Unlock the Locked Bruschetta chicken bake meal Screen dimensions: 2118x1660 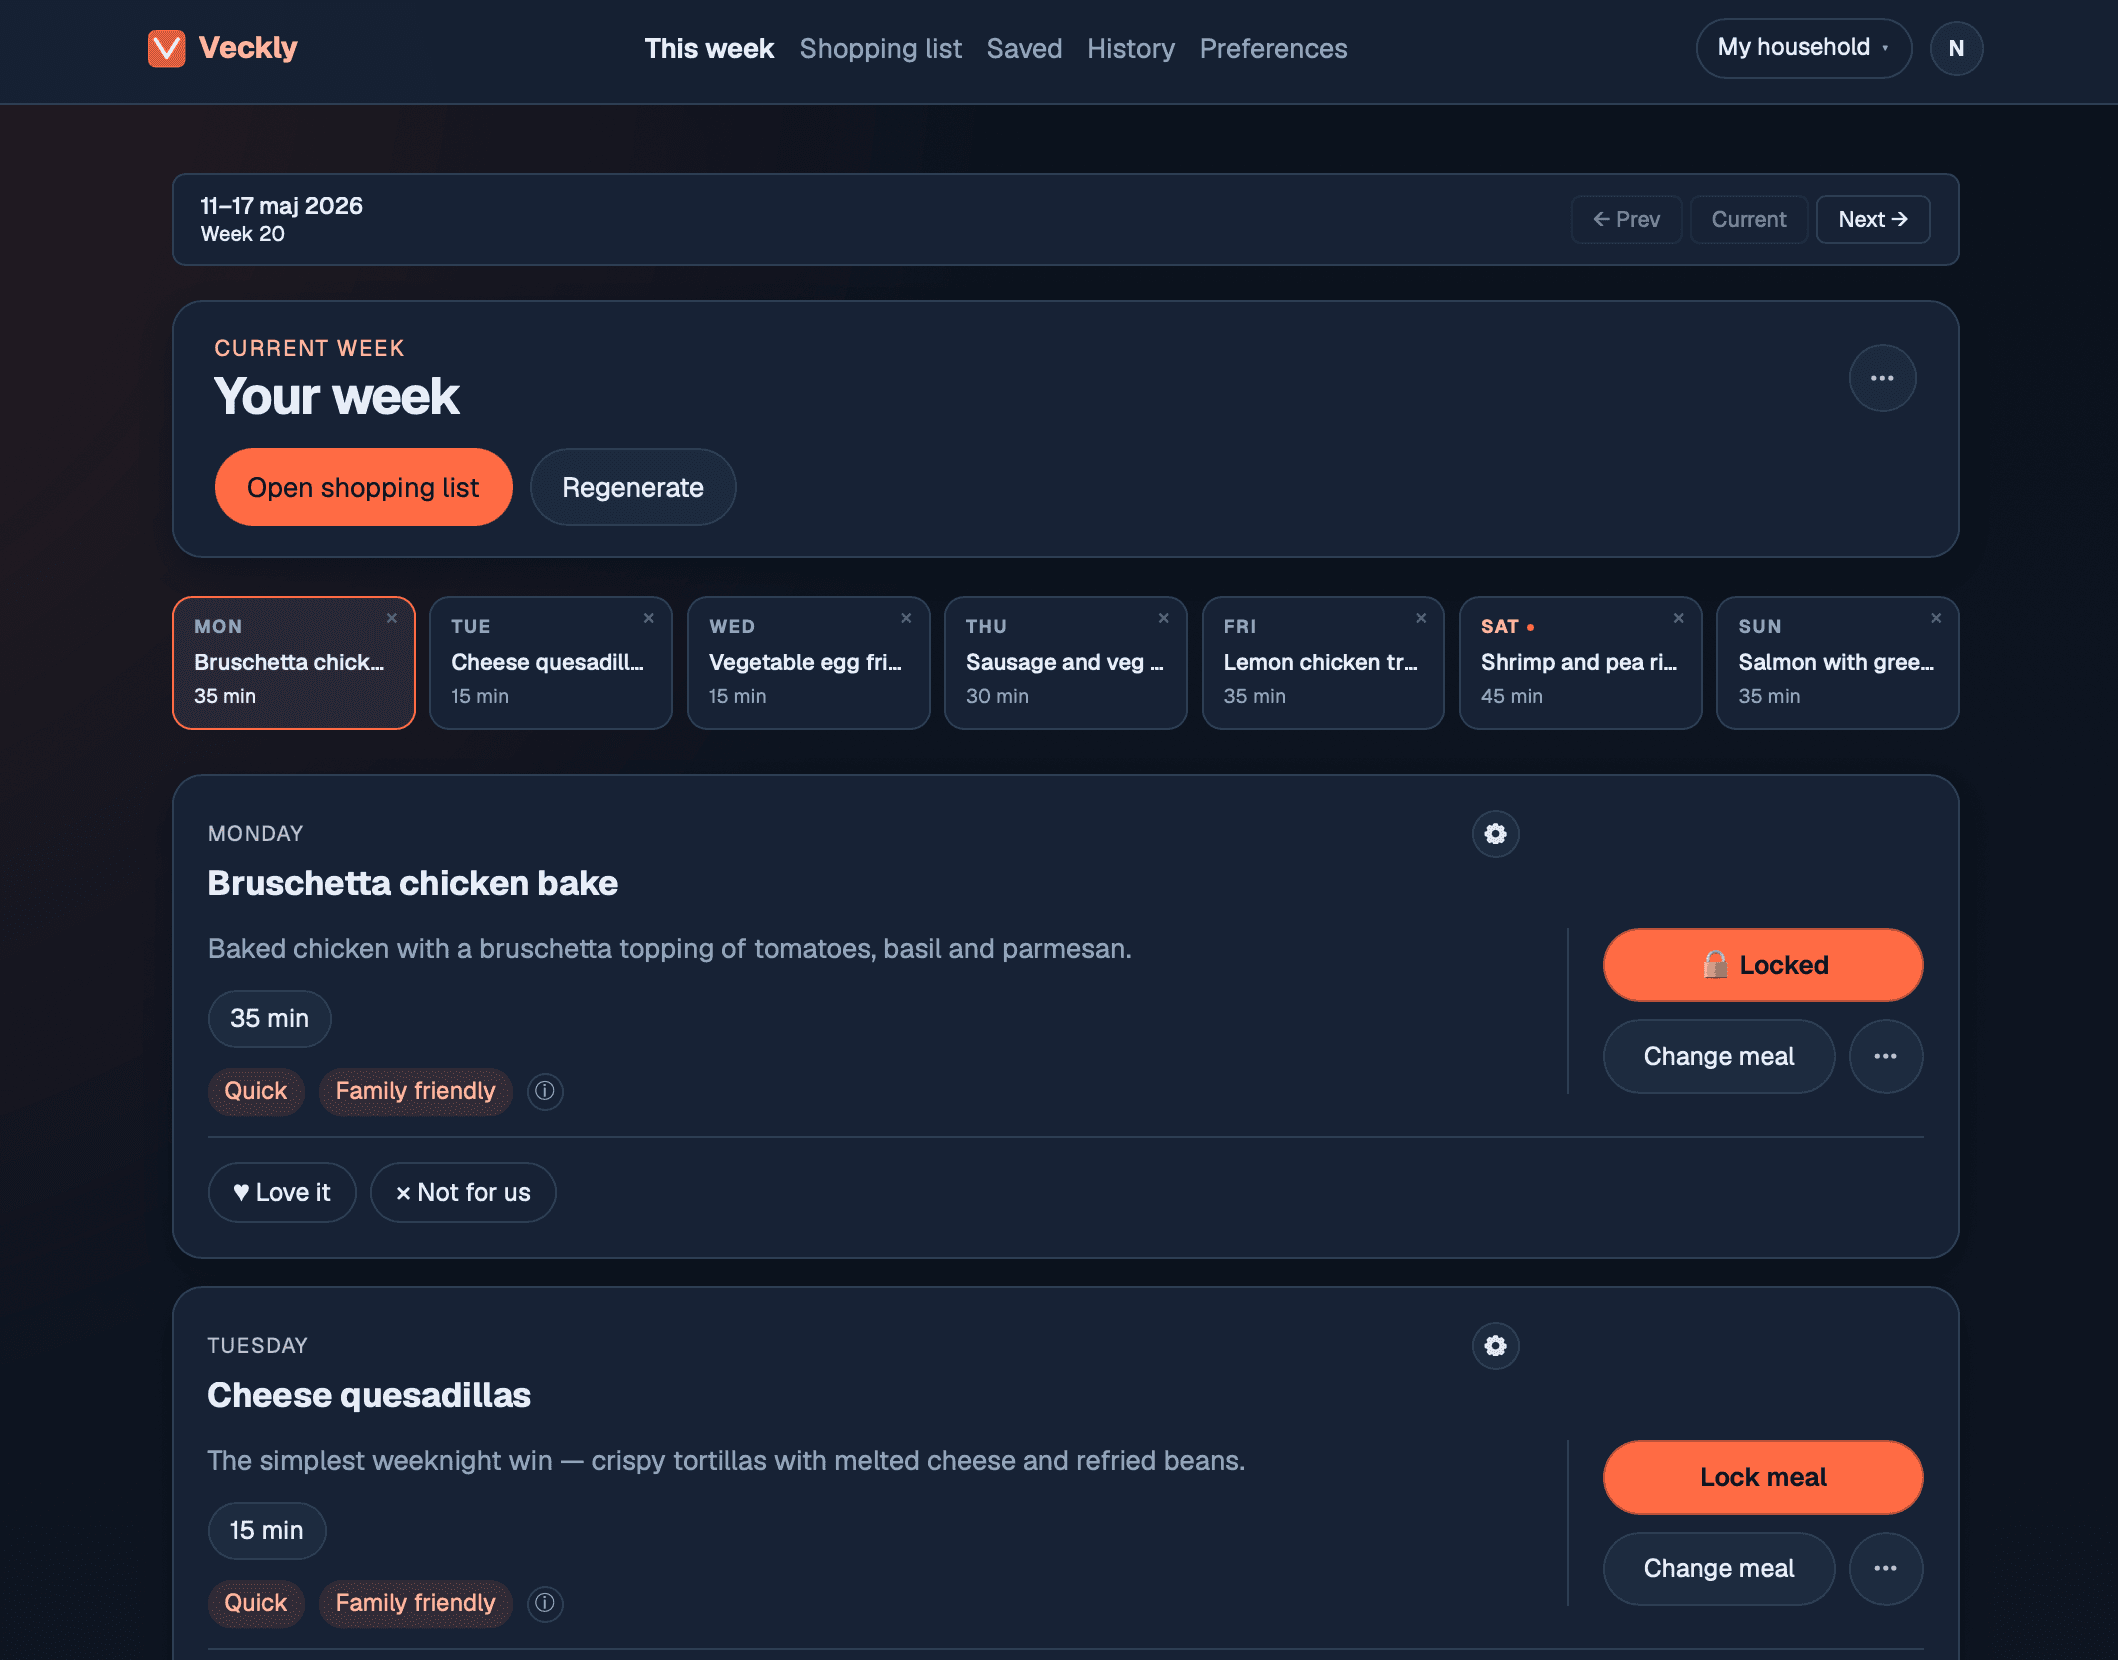tap(1763, 965)
